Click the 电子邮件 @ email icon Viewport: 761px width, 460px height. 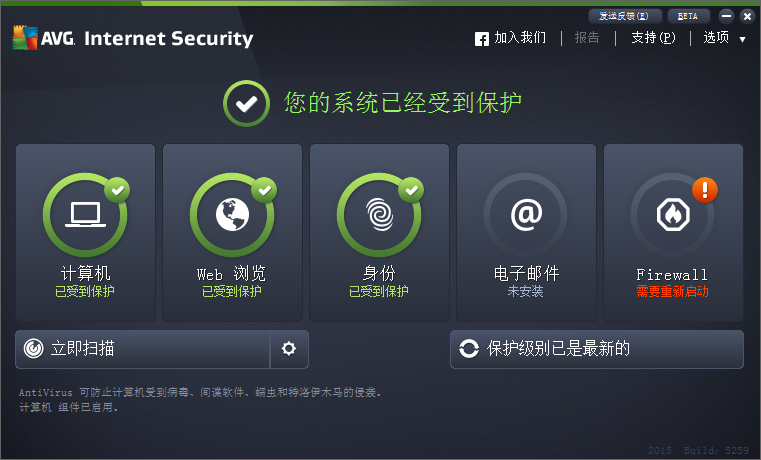pos(526,214)
